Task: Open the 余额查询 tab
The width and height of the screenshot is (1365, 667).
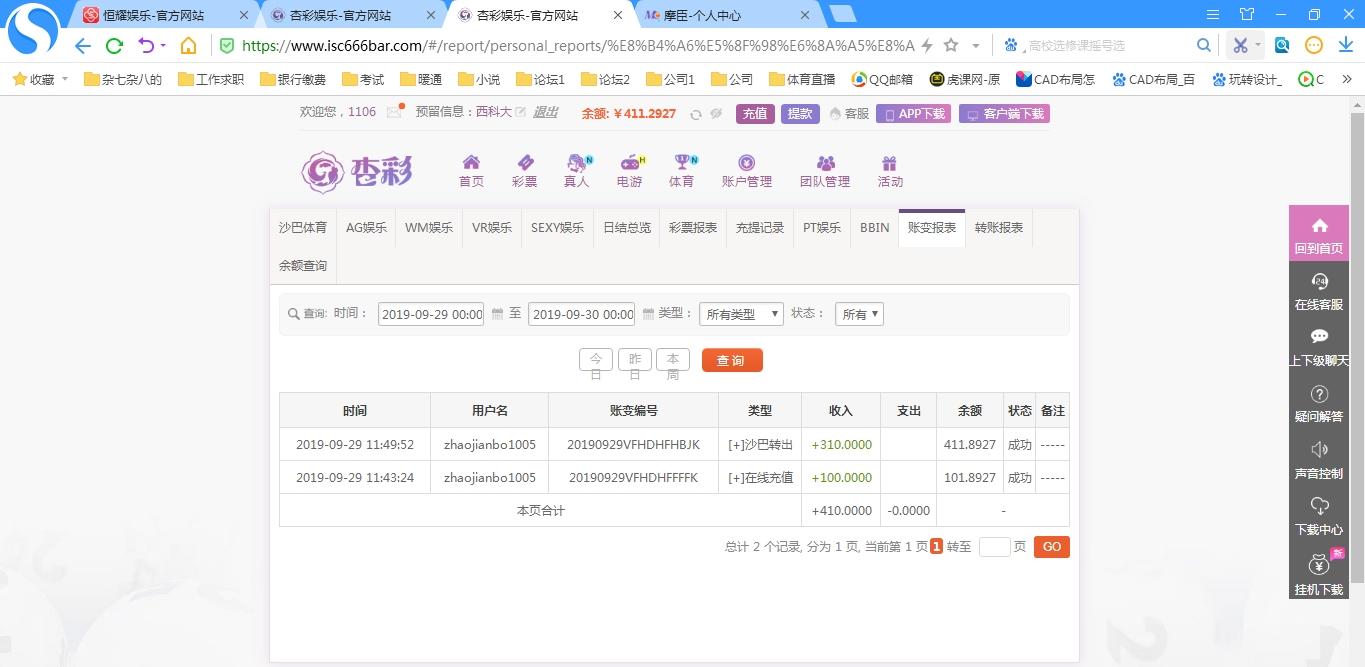Action: point(302,266)
